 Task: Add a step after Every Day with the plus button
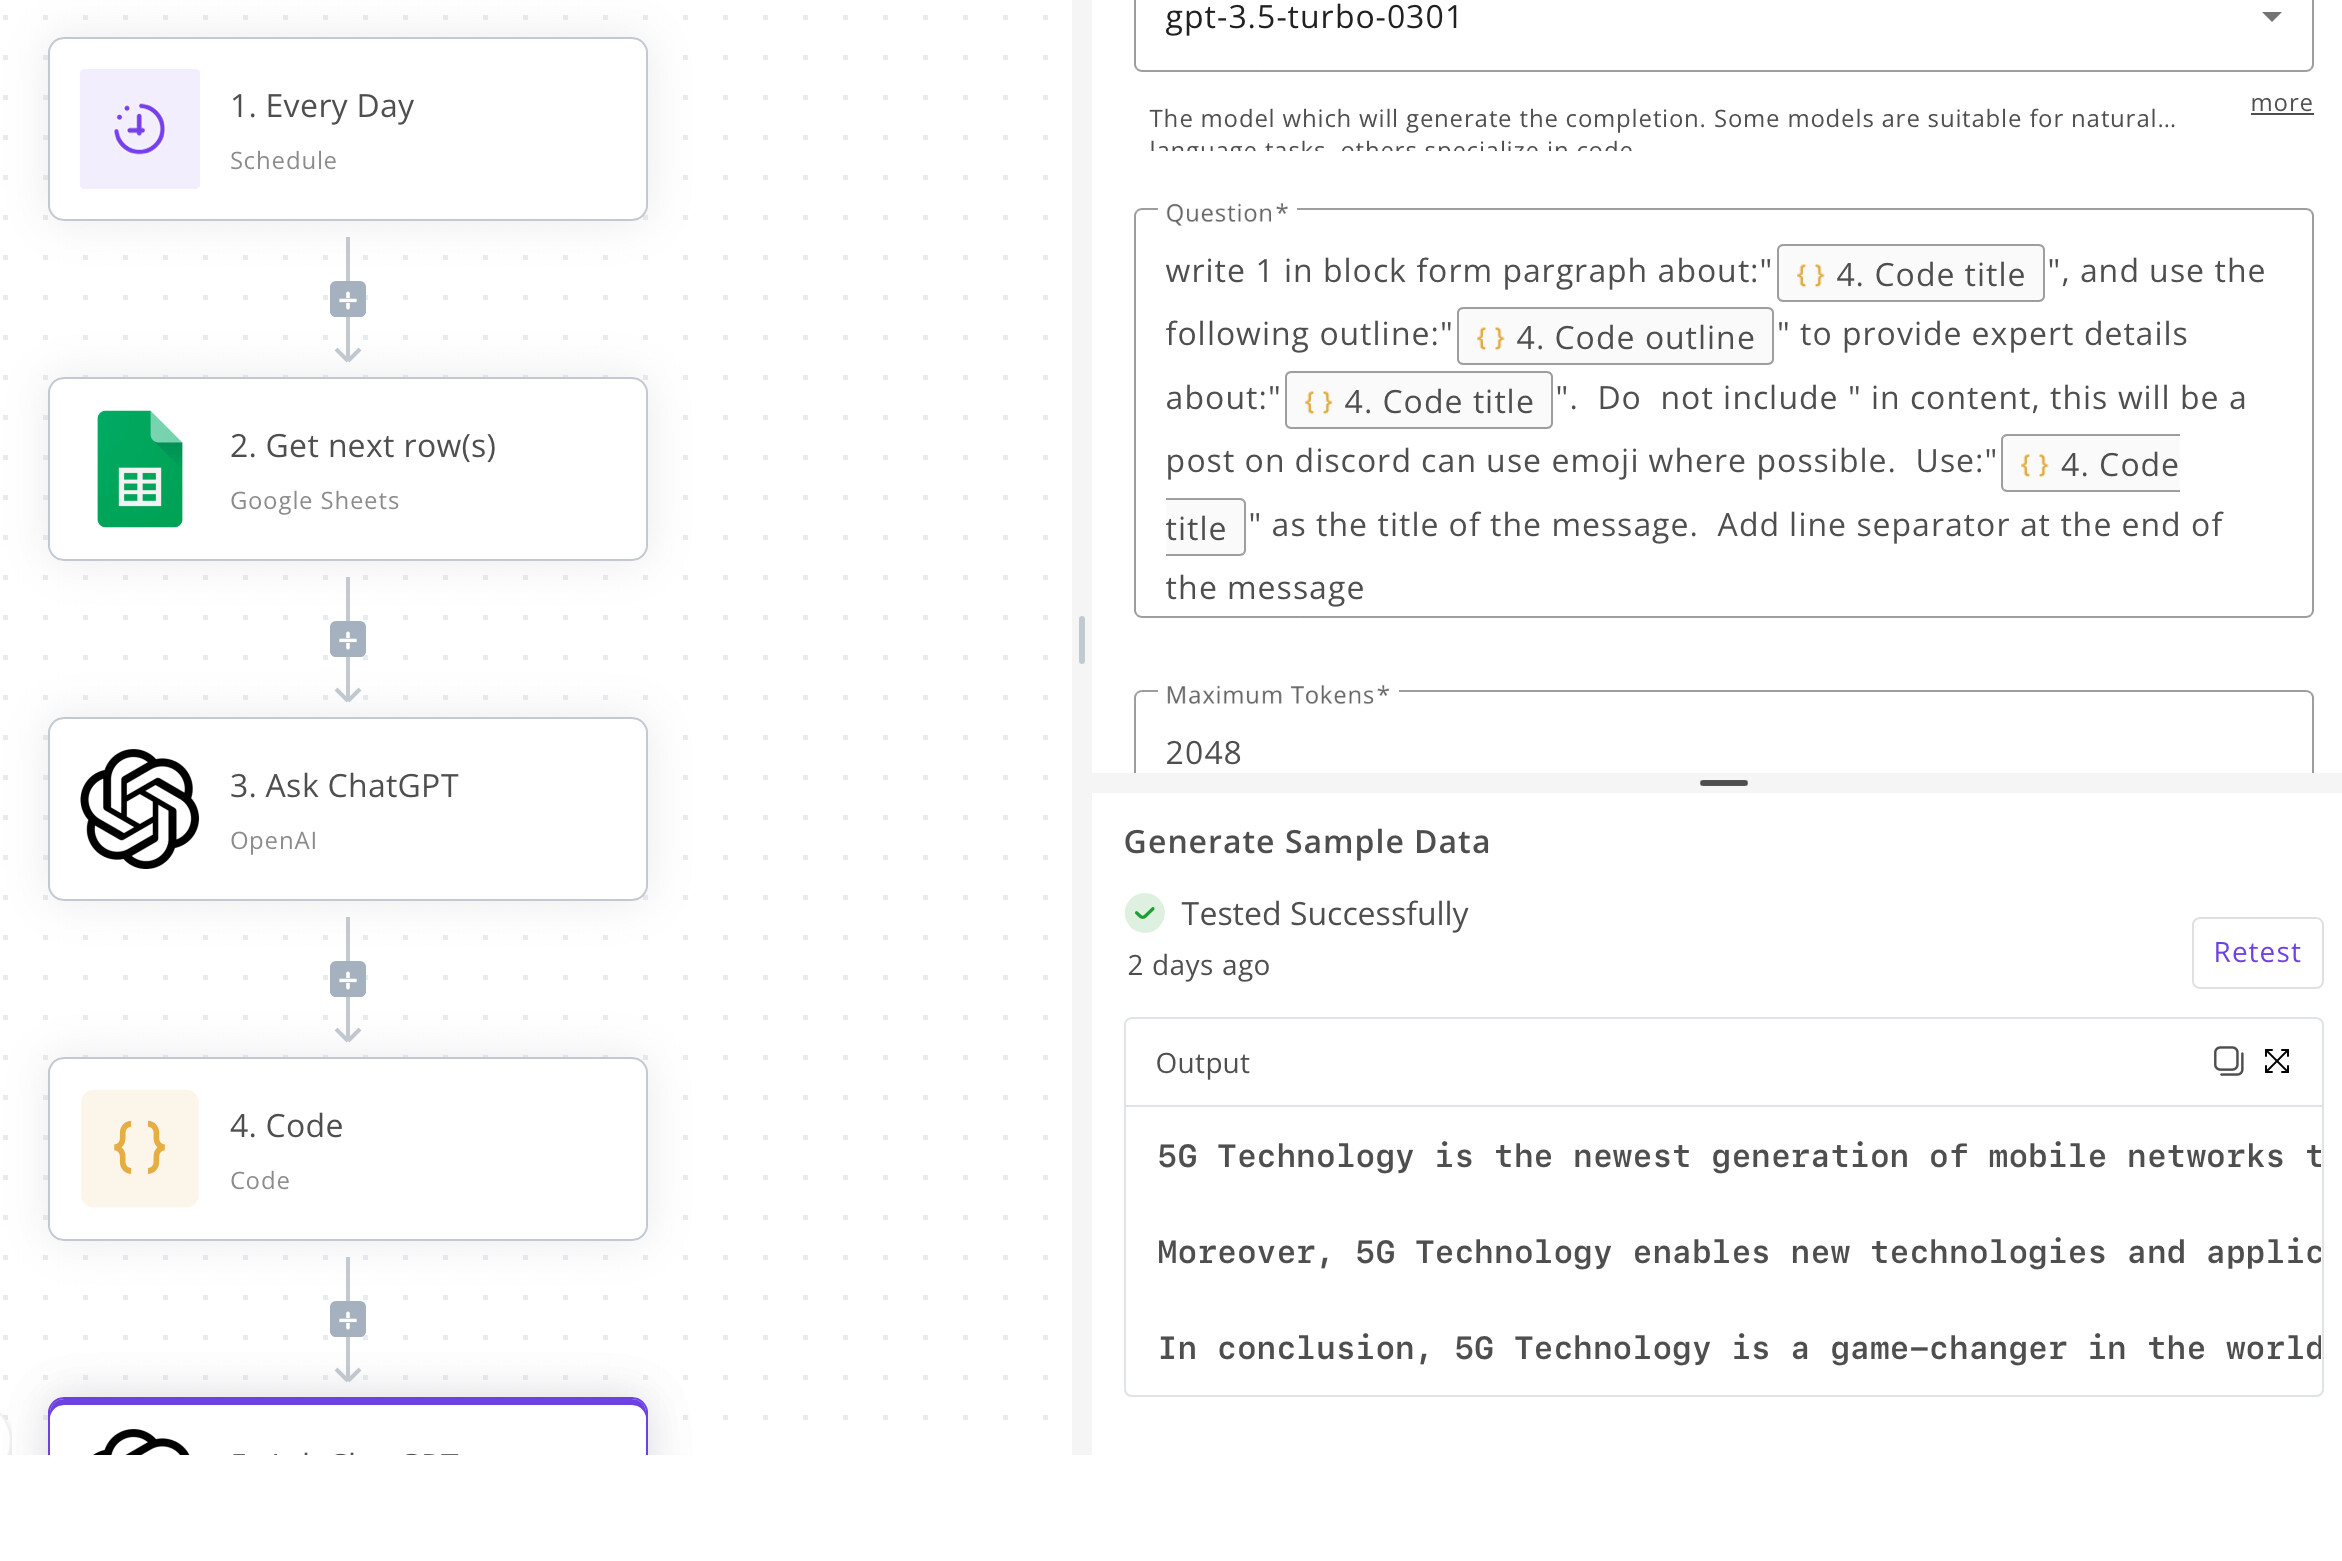[348, 299]
